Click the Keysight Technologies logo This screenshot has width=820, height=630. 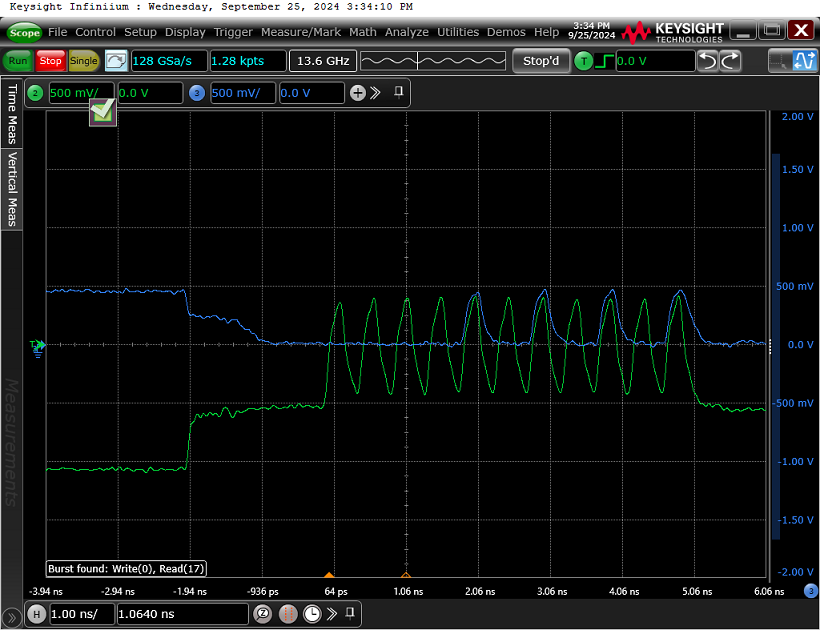pos(674,32)
